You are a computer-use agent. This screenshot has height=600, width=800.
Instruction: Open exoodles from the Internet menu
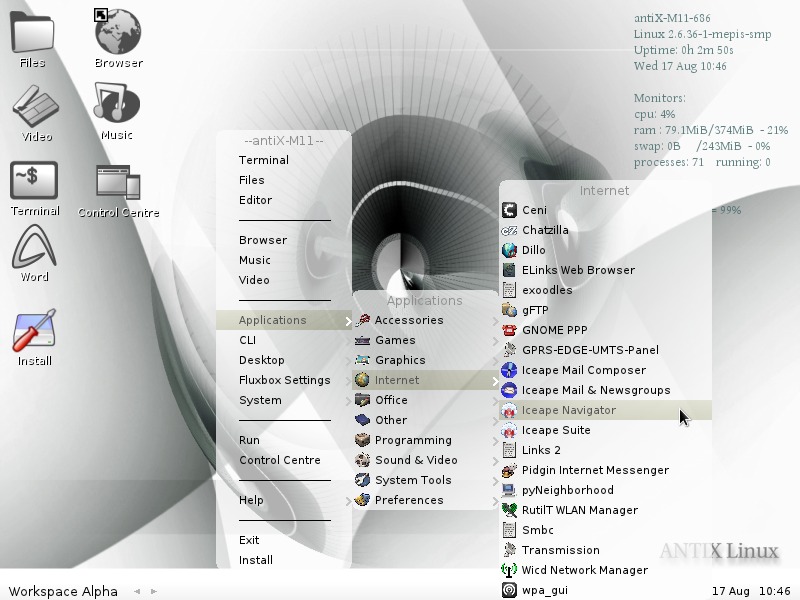pyautogui.click(x=605, y=290)
